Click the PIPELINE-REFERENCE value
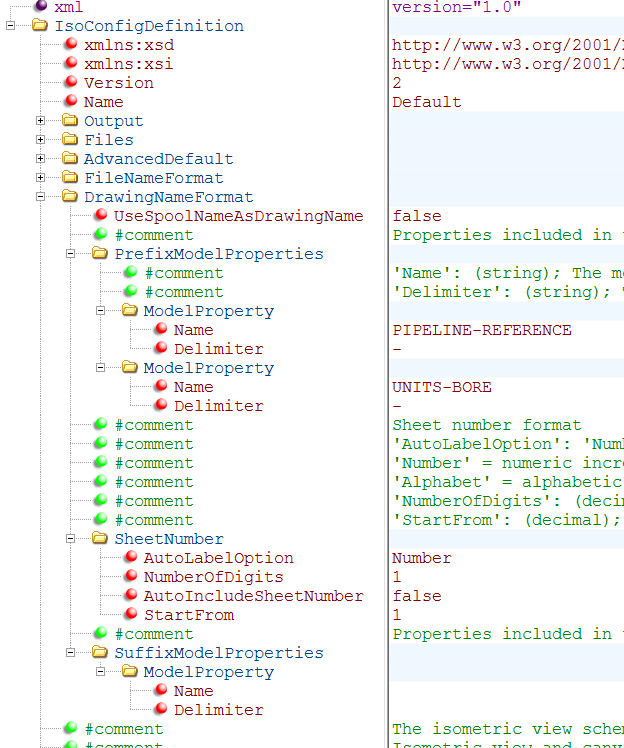The image size is (624, 748). coord(481,330)
